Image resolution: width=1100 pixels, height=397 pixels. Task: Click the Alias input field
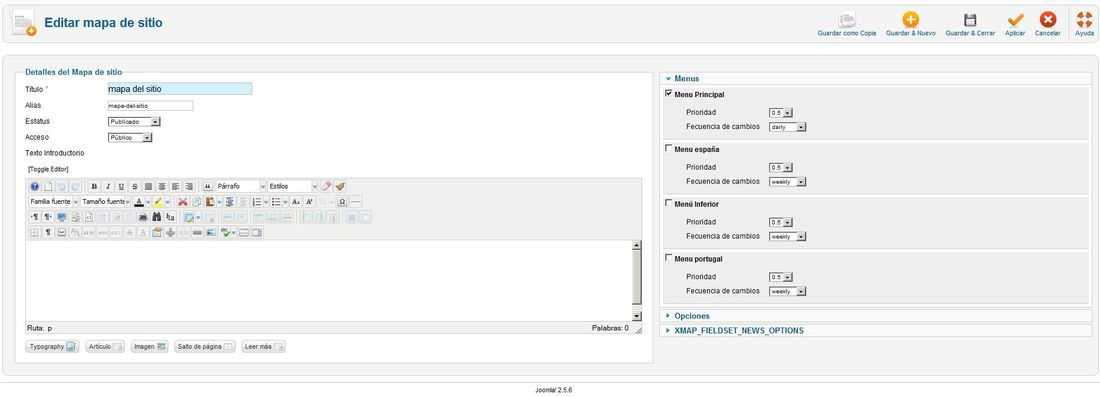pos(150,106)
